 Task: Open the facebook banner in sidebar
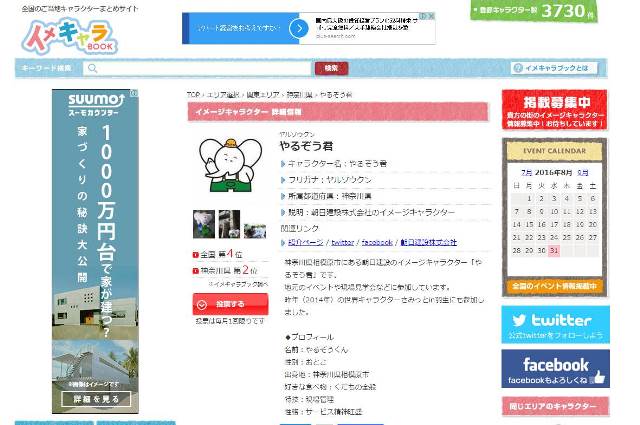[556, 369]
